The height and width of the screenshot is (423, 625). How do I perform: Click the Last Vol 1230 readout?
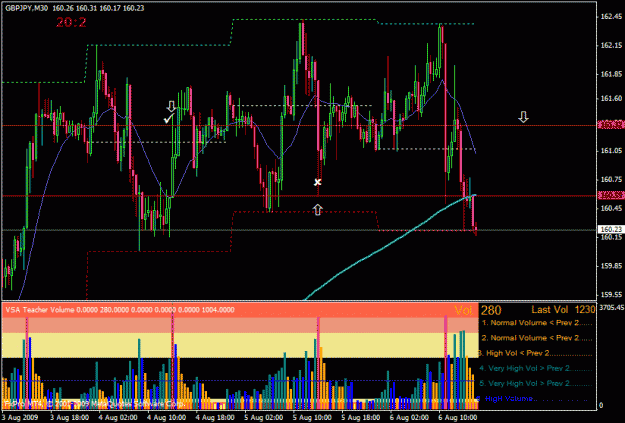point(563,309)
